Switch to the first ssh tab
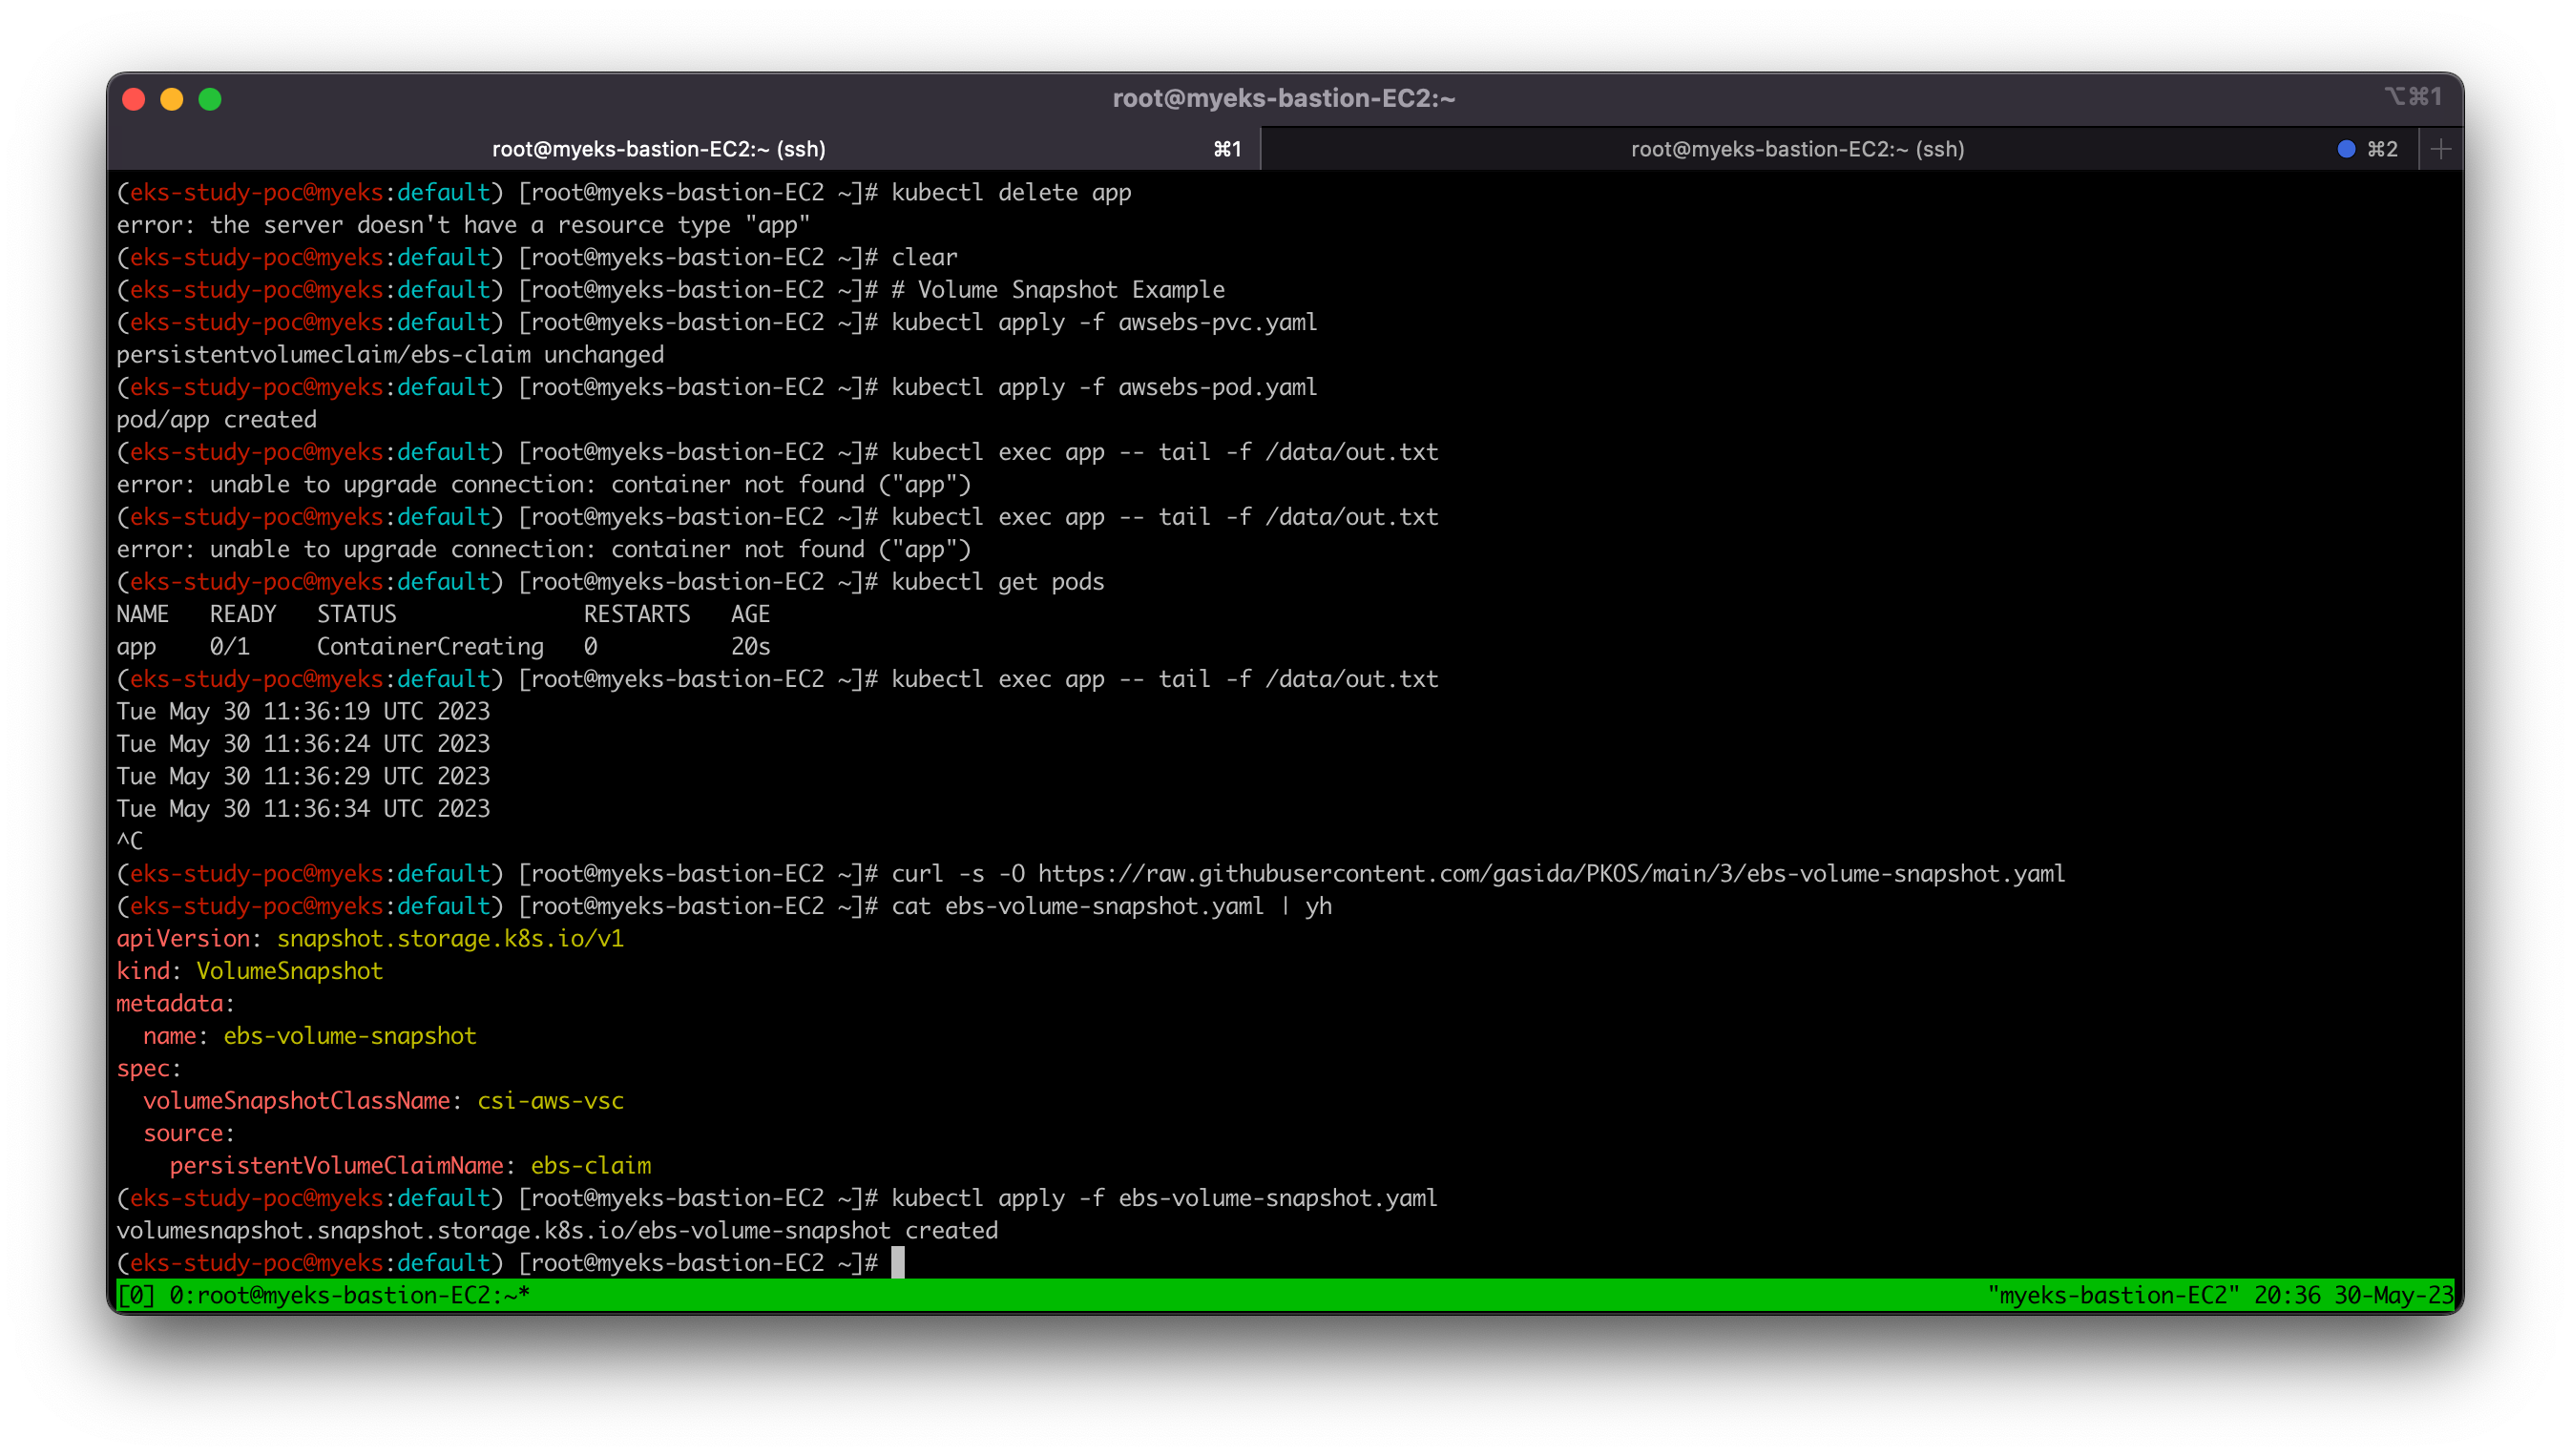Viewport: 2571px width, 1456px height. click(x=658, y=149)
